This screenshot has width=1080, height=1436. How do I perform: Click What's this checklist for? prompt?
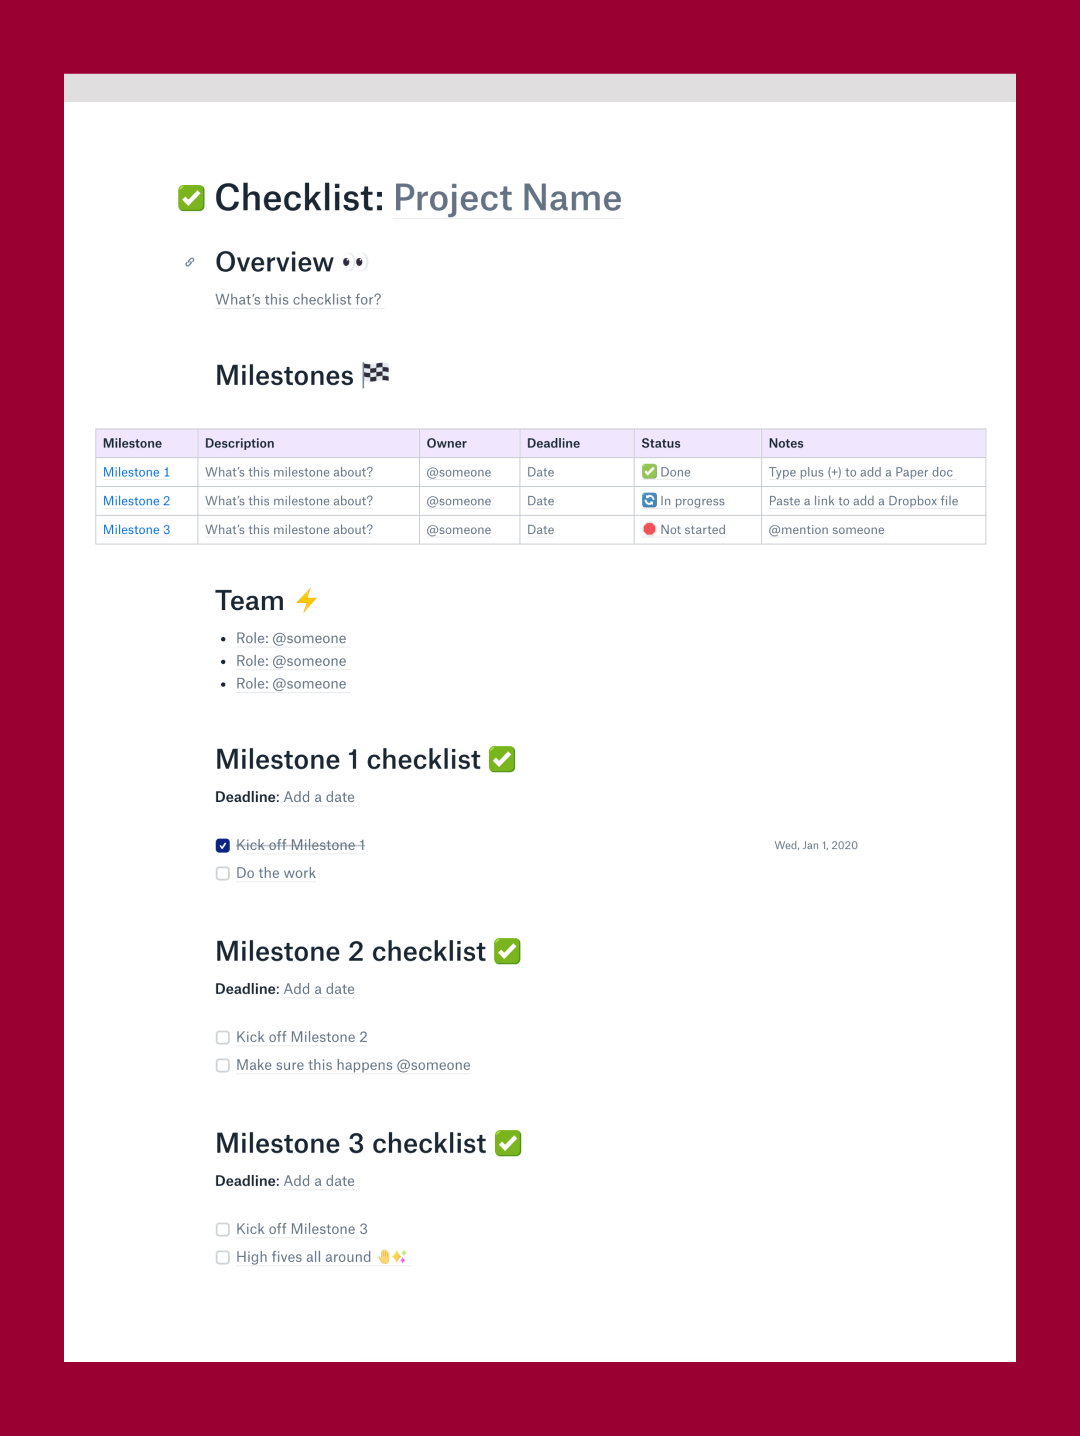tap(298, 299)
